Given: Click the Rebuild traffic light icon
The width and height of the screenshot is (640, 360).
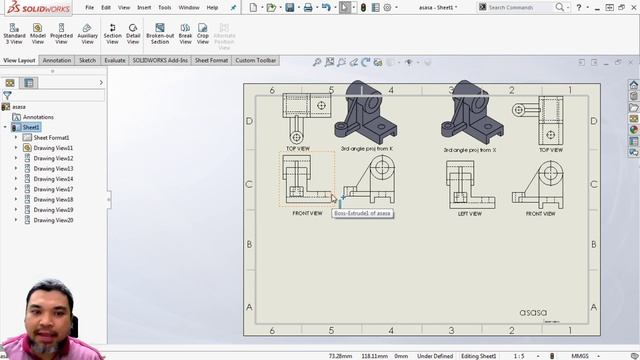Looking at the screenshot, I should [x=363, y=7].
